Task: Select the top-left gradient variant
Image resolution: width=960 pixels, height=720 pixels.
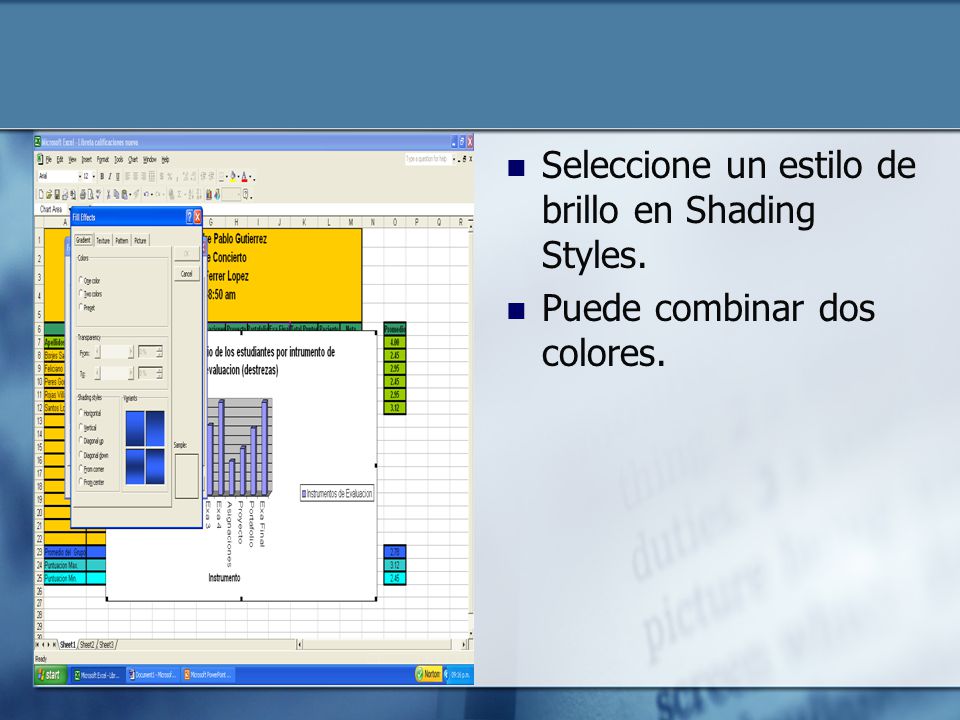Action: [135, 428]
